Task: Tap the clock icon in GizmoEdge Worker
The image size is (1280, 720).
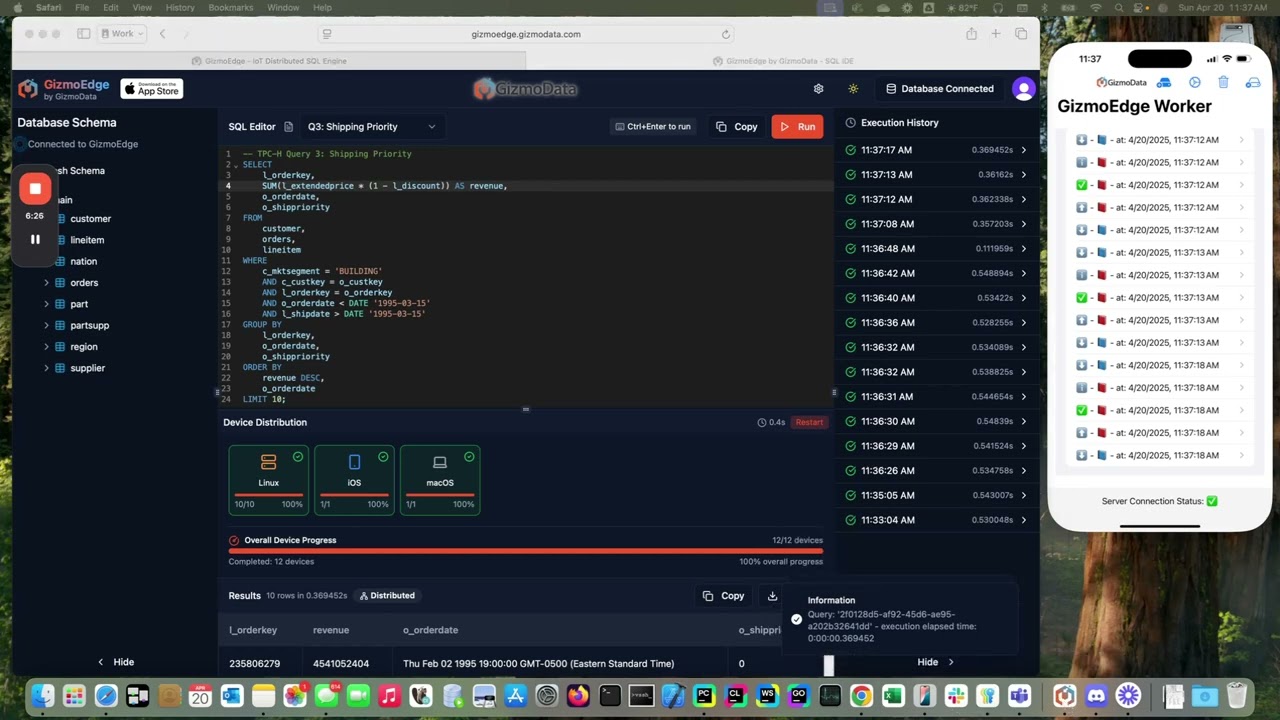Action: click(x=1194, y=82)
